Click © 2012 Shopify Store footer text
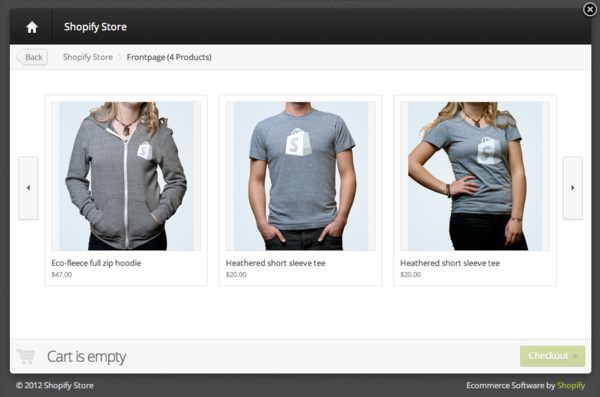600x397 pixels. point(55,386)
